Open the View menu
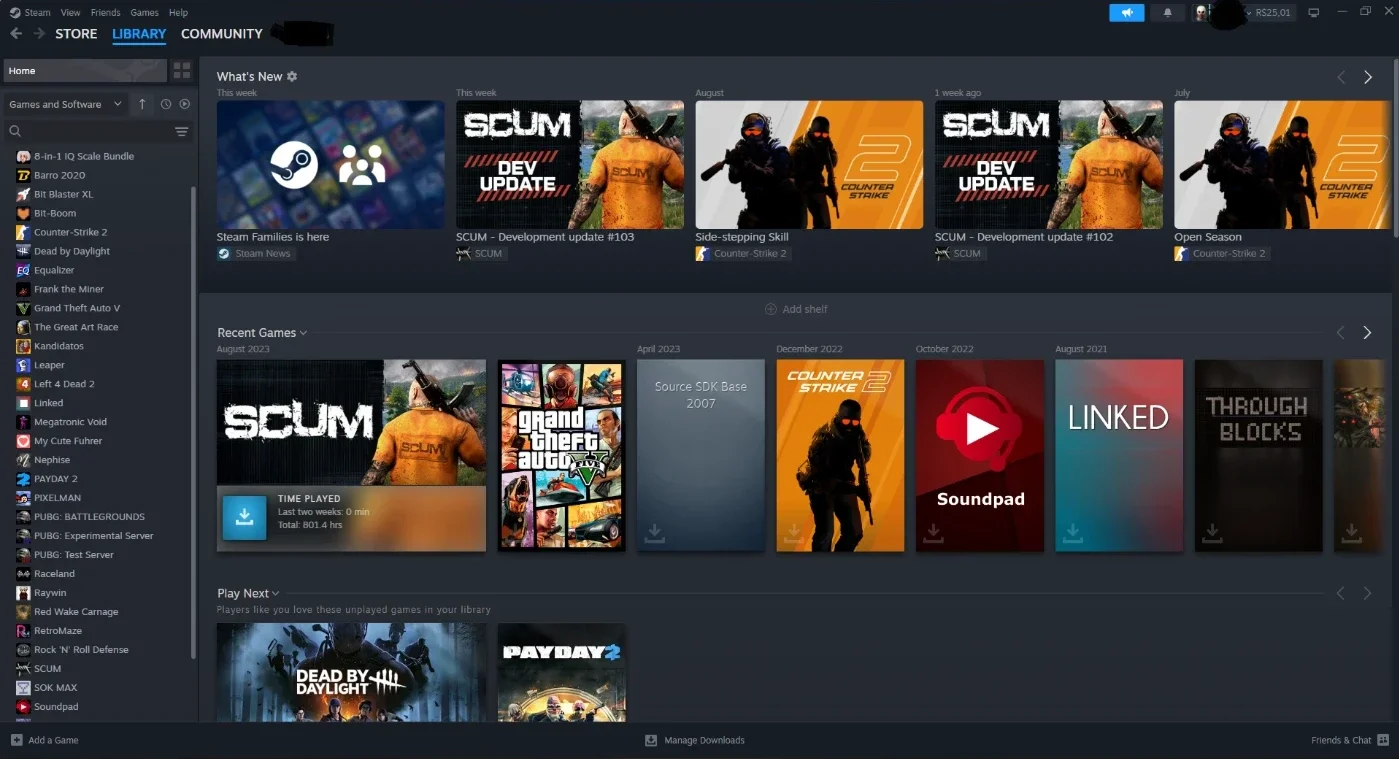Screen dimensions: 1399x759 (70, 12)
